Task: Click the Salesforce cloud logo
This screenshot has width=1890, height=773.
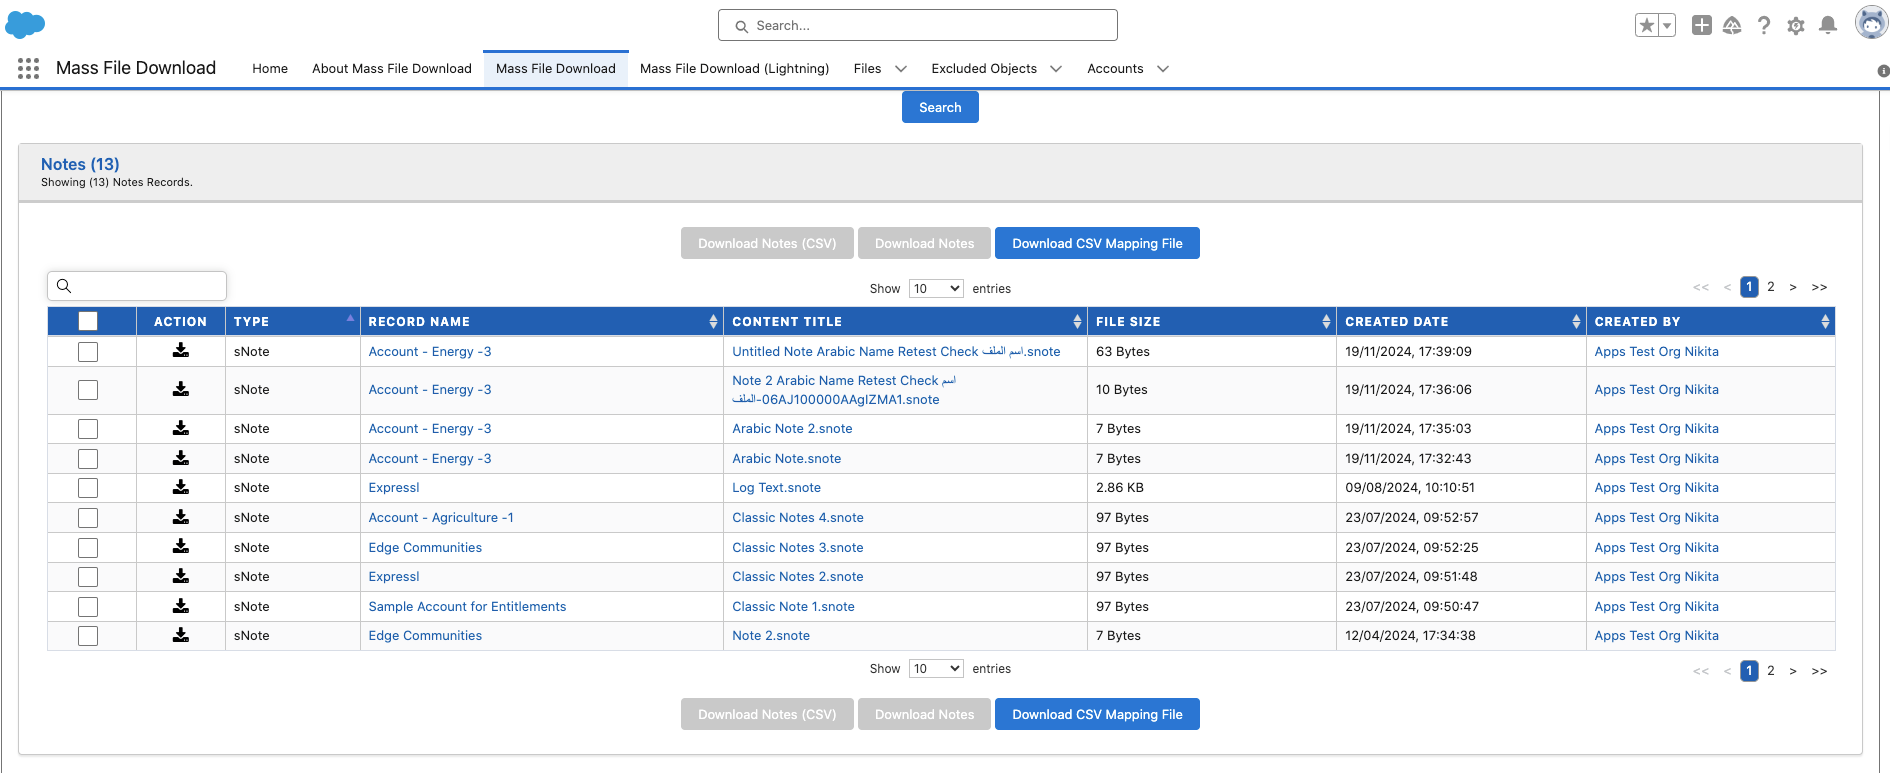Action: (x=25, y=25)
